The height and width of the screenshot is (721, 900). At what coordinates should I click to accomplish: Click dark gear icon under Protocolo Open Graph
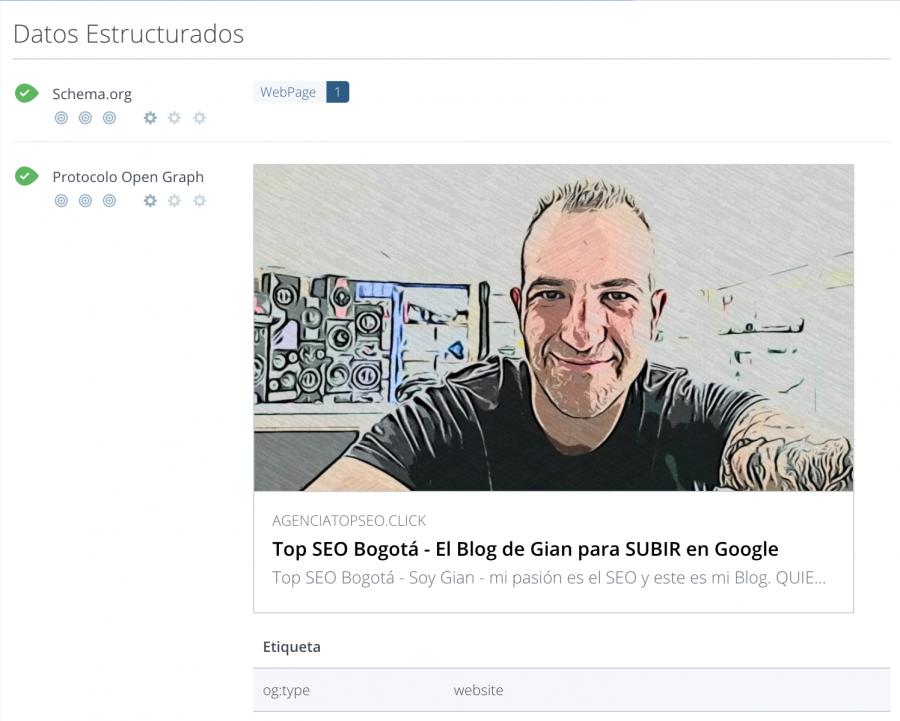coord(150,201)
